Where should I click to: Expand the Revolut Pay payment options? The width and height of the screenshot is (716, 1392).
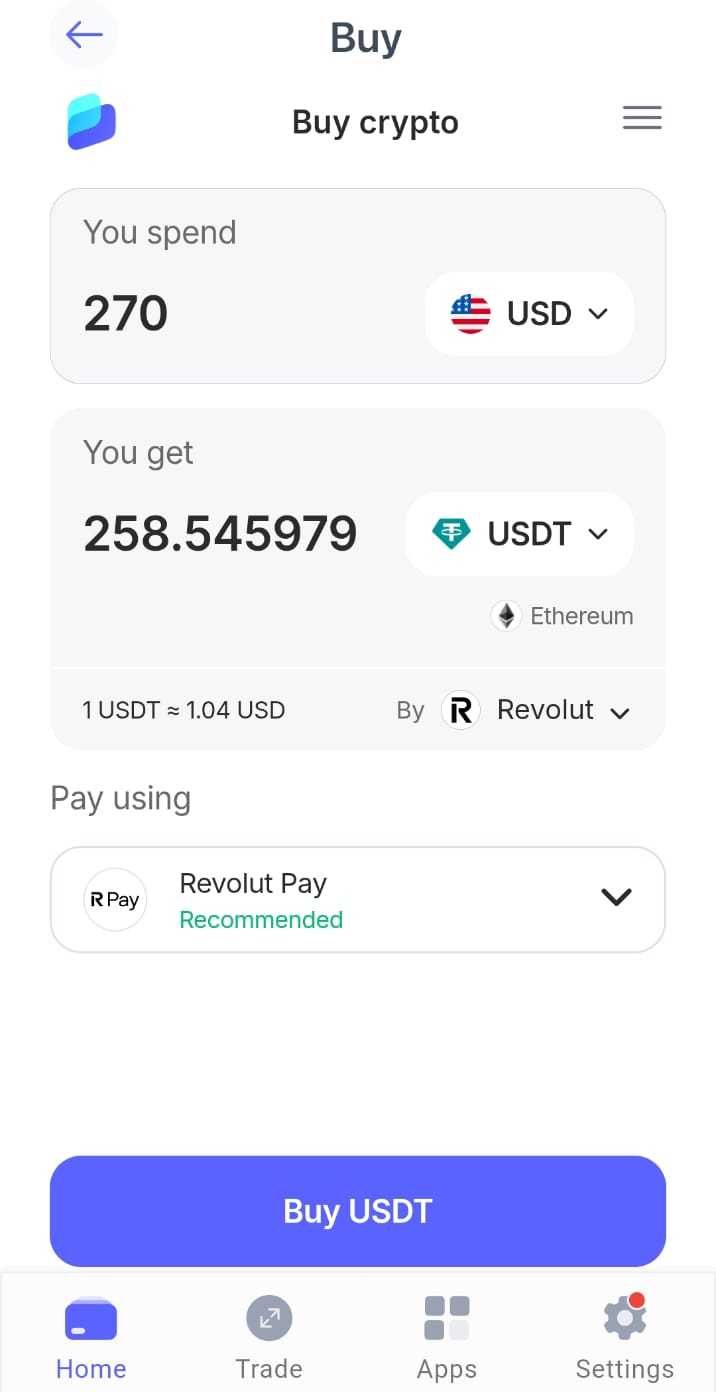616,897
